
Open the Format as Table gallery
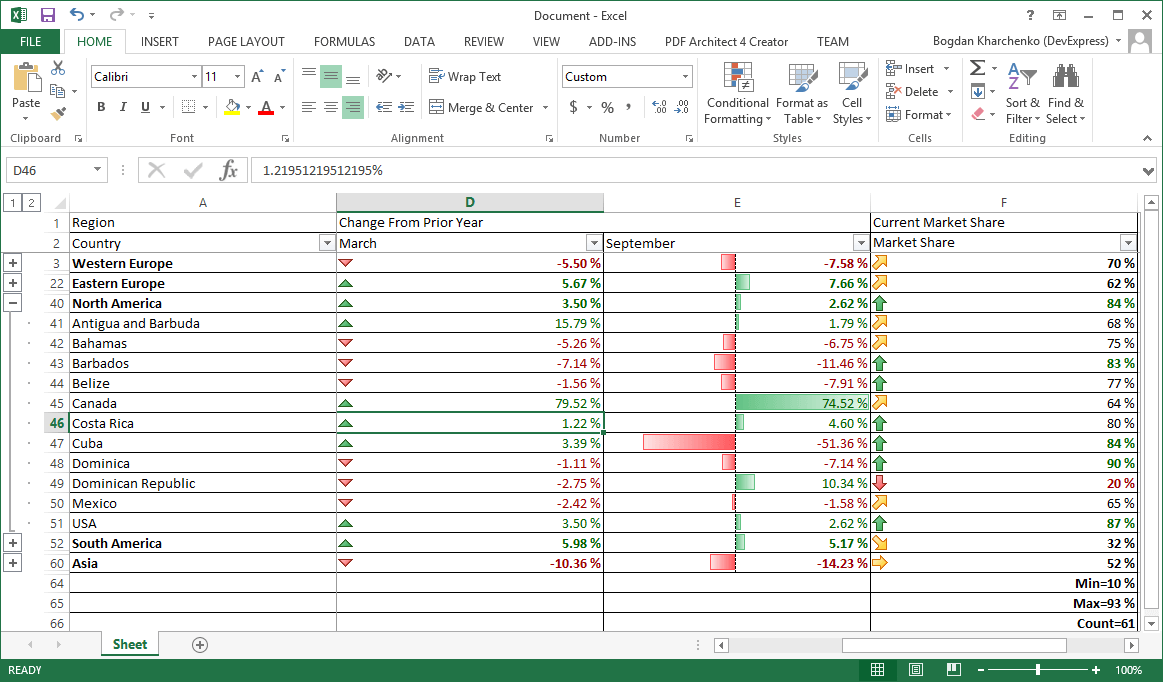click(801, 95)
